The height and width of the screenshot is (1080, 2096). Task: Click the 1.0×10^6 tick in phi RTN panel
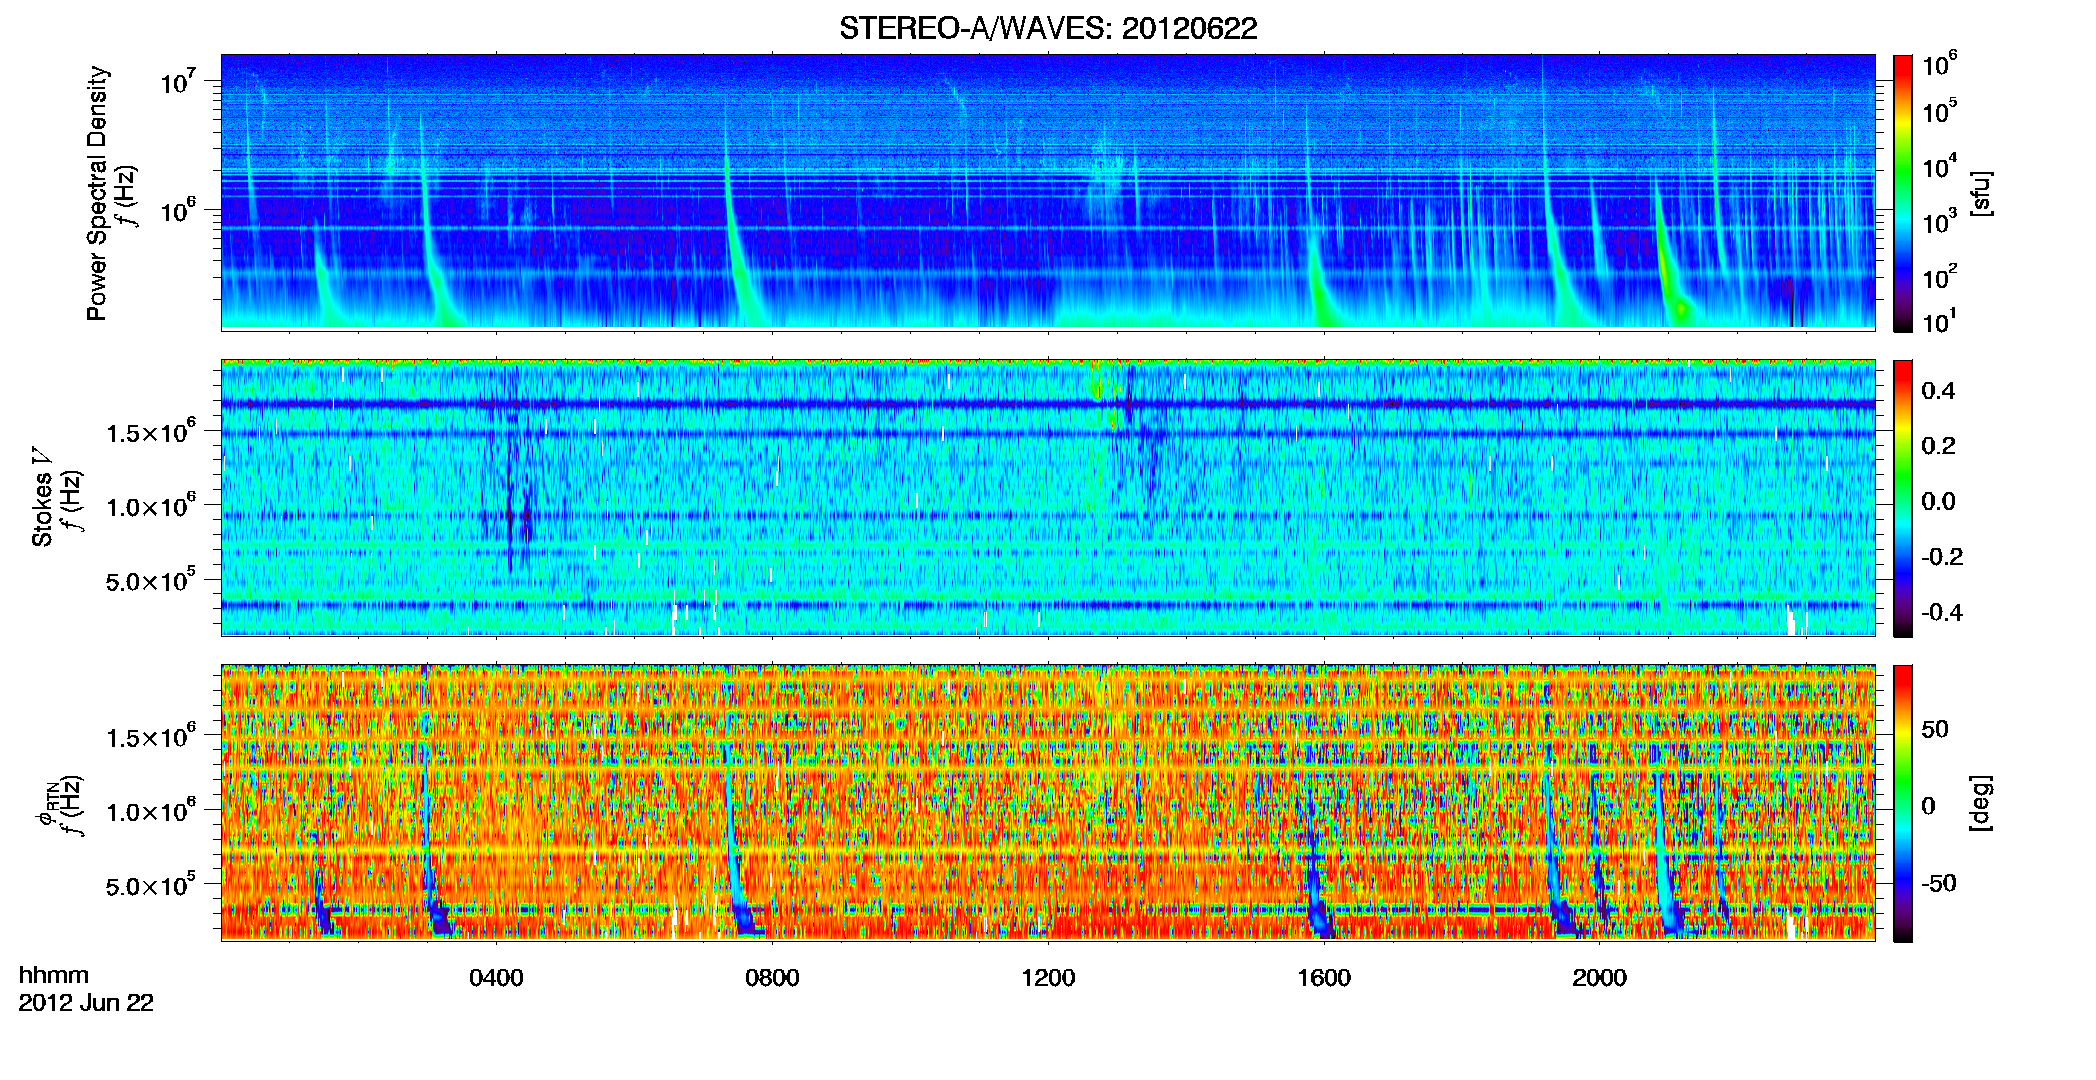coord(151,811)
